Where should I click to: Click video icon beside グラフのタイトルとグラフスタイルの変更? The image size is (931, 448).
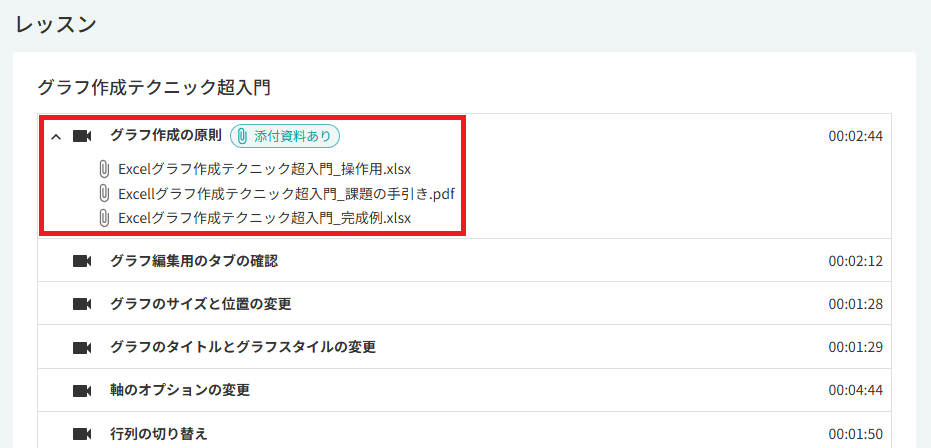point(82,347)
